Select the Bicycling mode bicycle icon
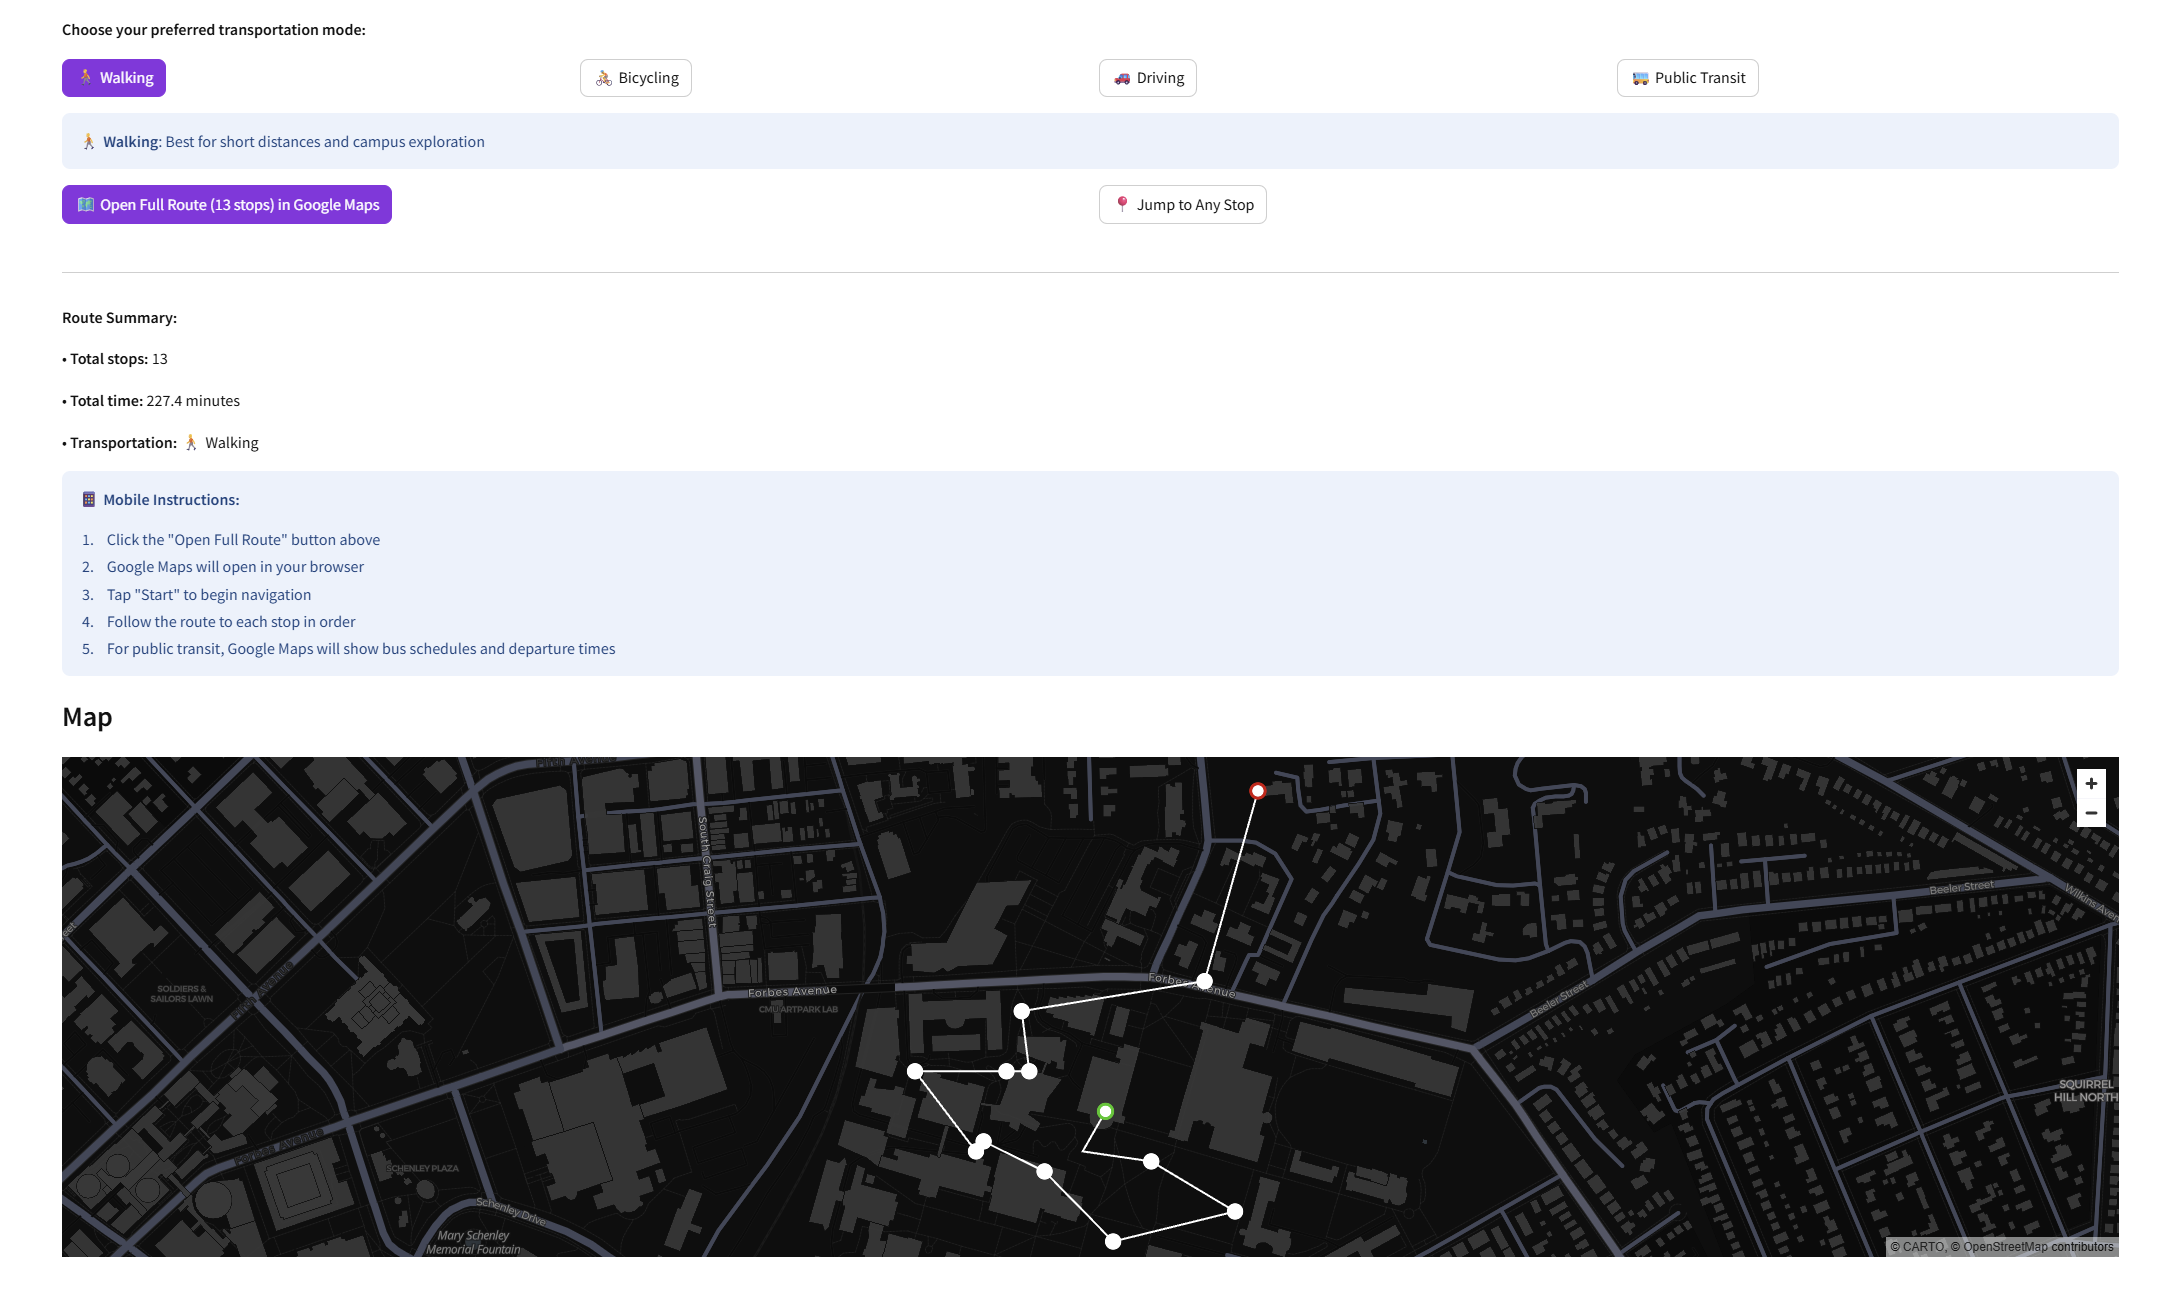 [x=604, y=77]
